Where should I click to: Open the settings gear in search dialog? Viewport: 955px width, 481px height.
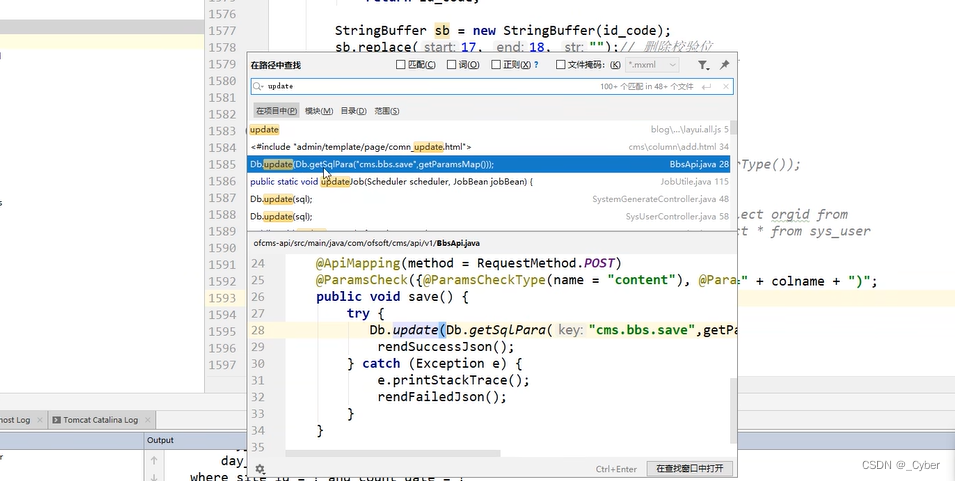[x=260, y=468]
